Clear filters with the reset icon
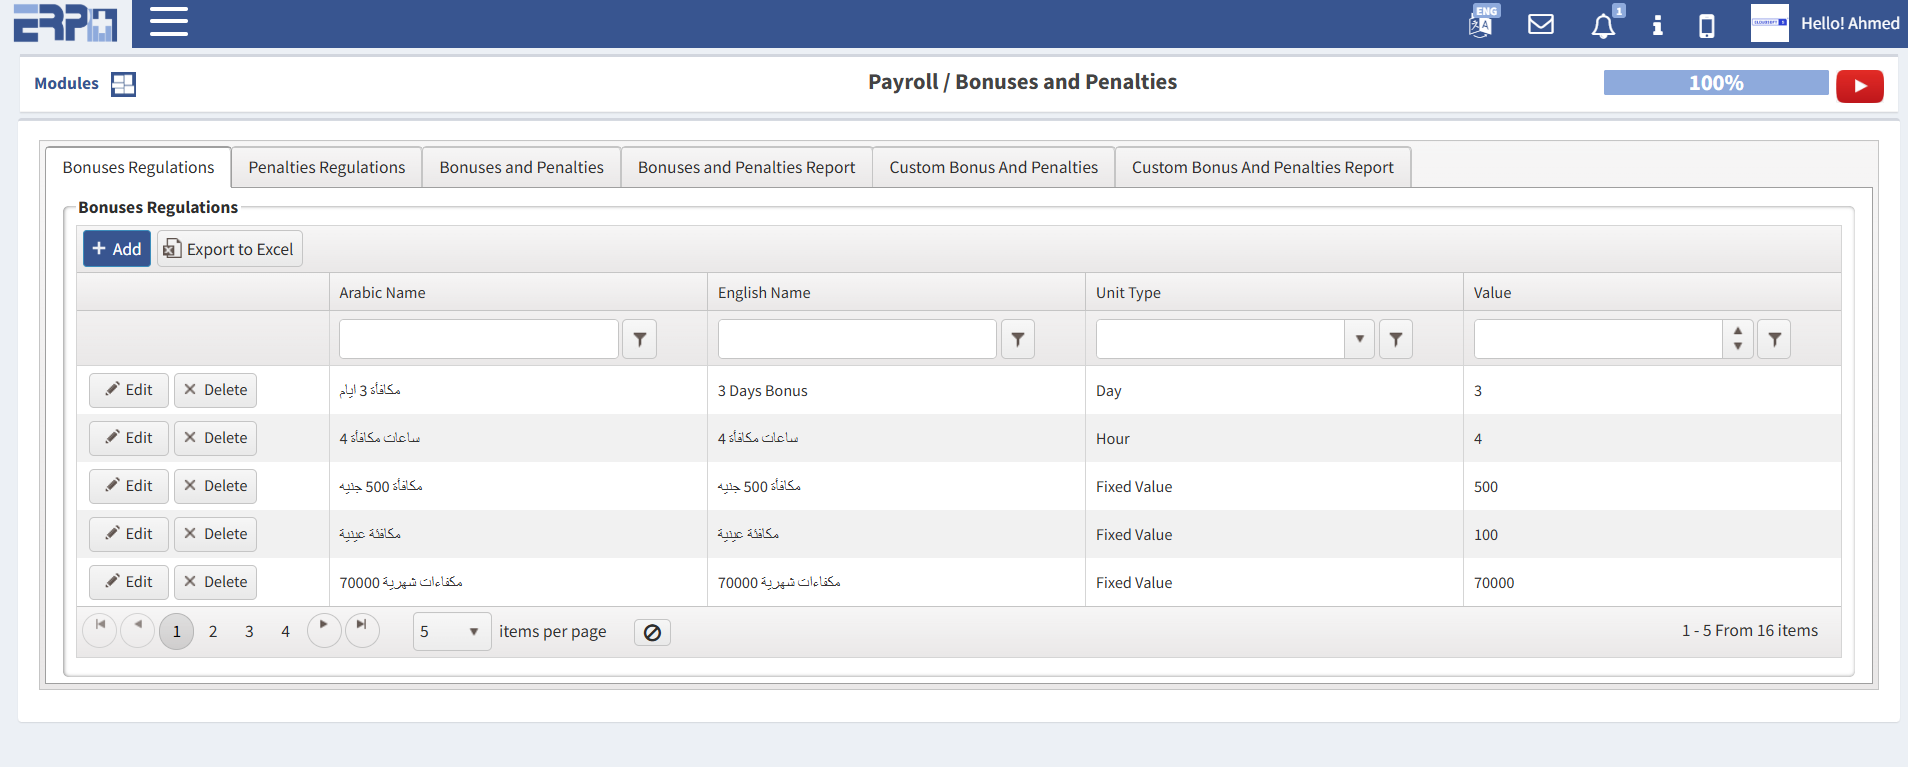 pos(652,632)
